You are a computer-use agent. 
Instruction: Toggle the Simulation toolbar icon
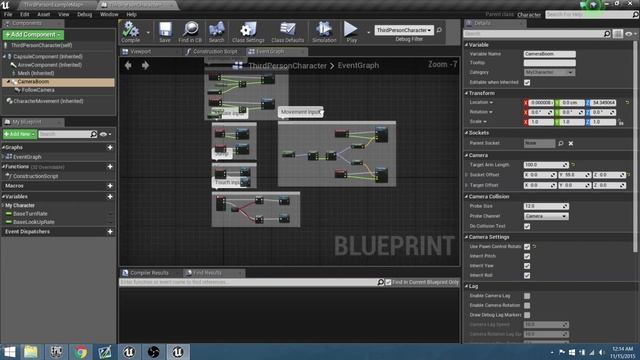point(324,31)
